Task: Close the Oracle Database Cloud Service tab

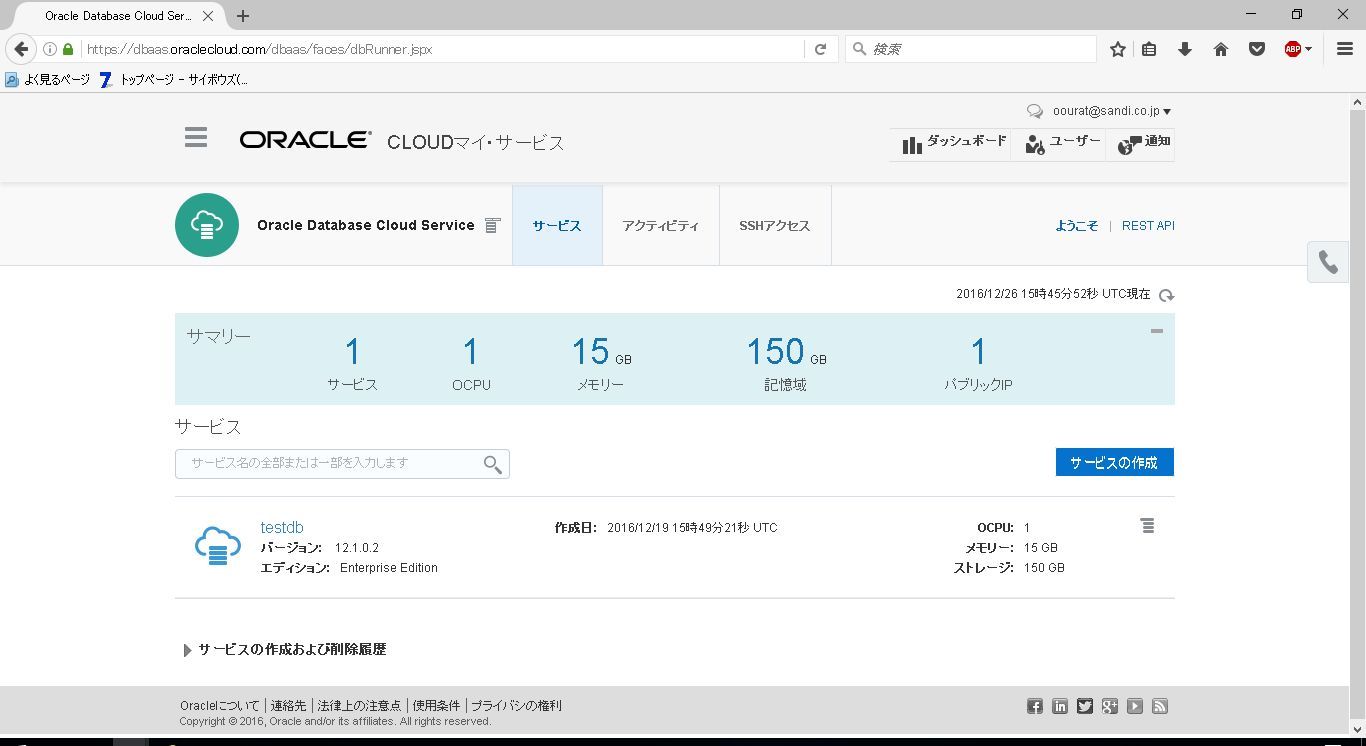Action: 208,16
